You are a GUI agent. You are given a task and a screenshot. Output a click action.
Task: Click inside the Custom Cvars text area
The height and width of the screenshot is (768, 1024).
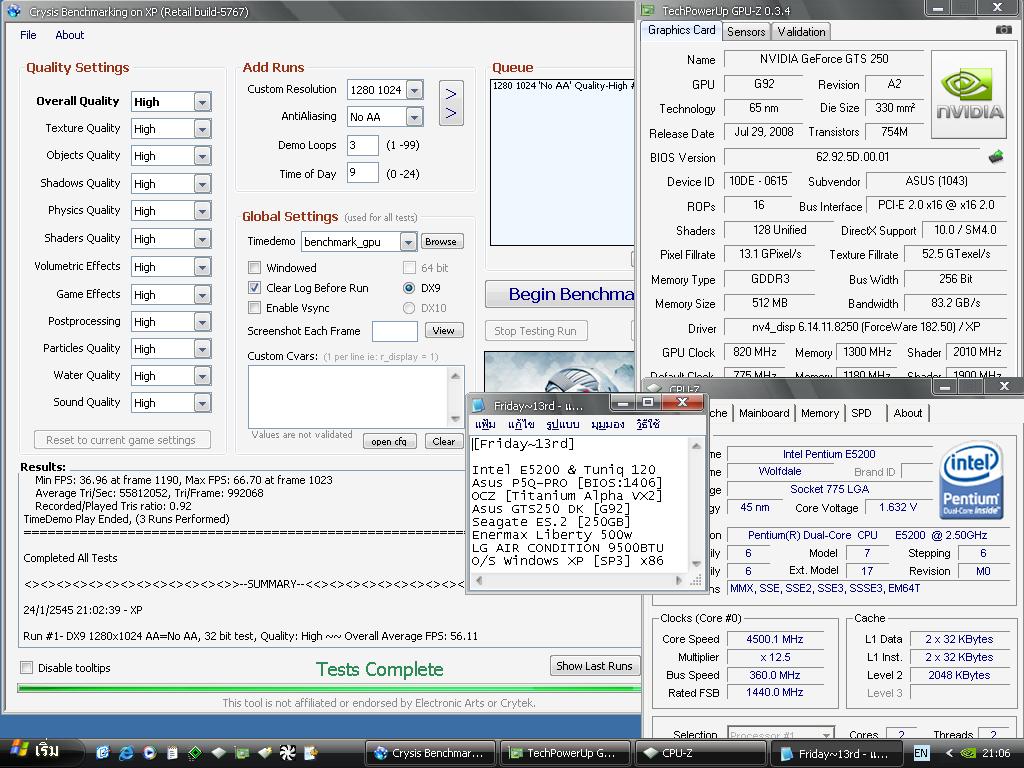[349, 396]
